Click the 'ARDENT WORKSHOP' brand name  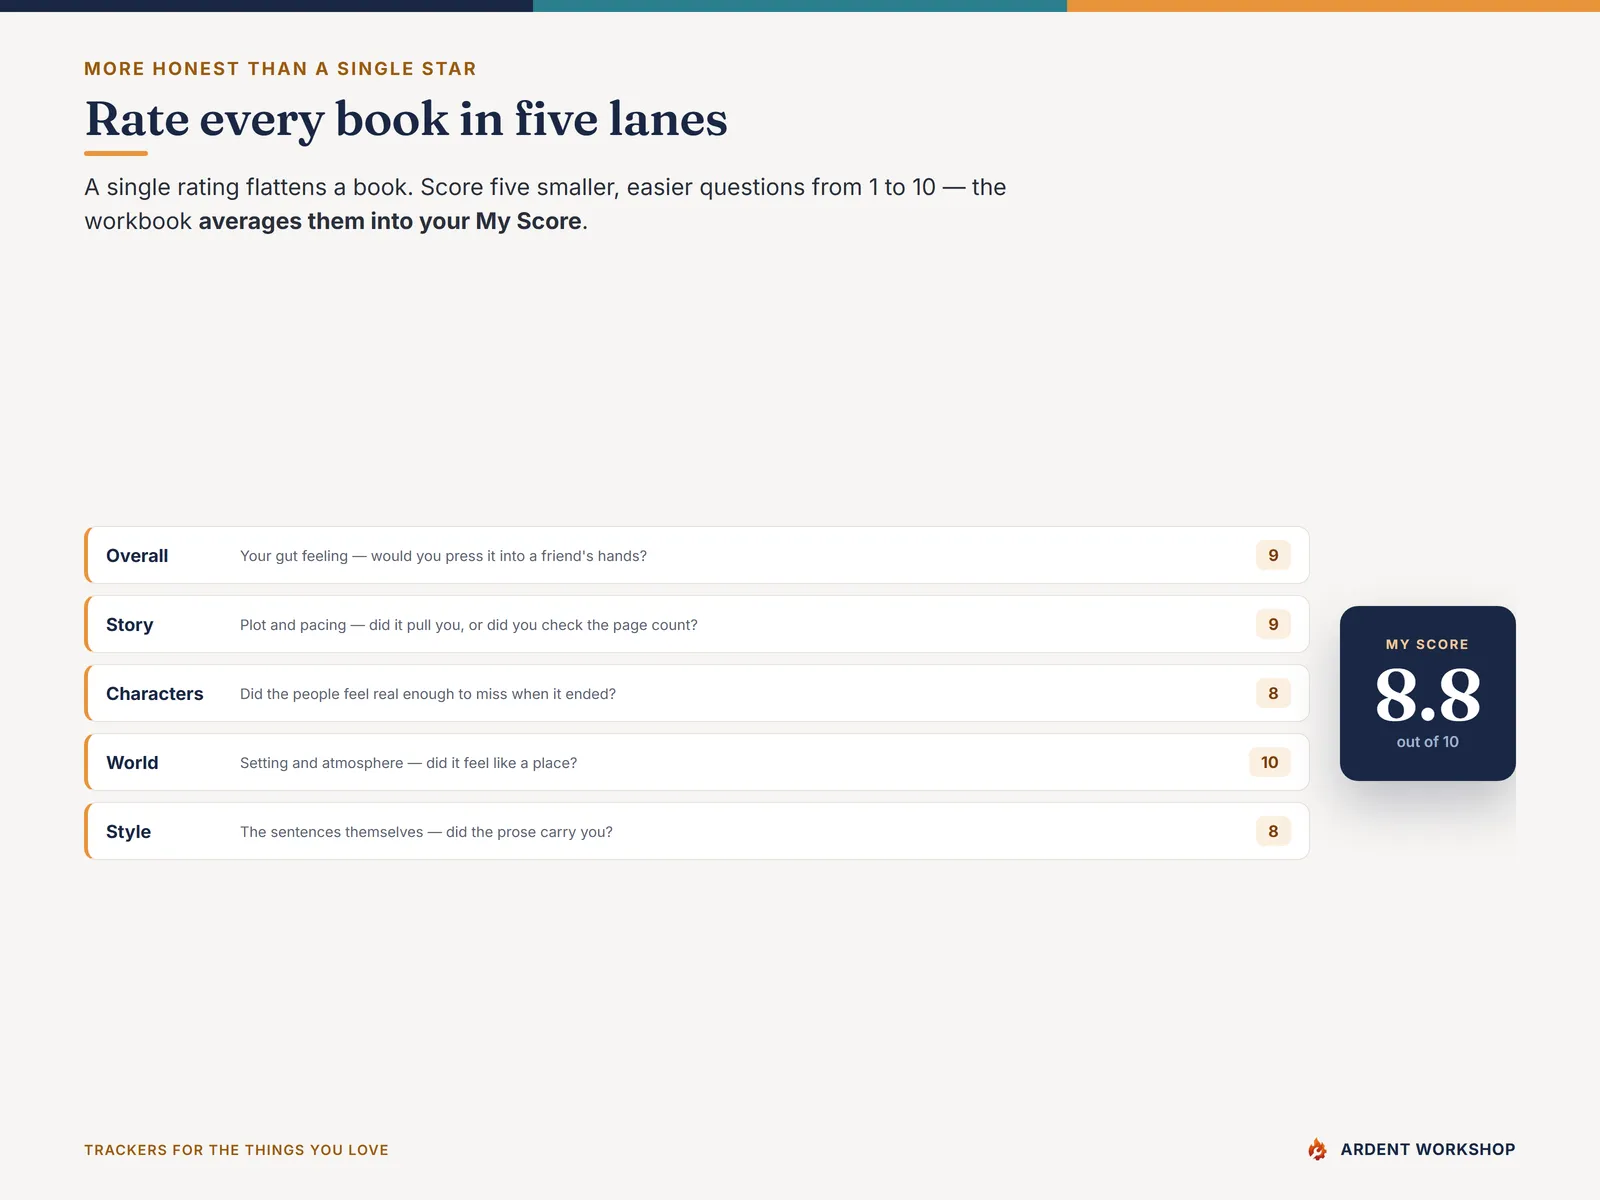[1428, 1150]
